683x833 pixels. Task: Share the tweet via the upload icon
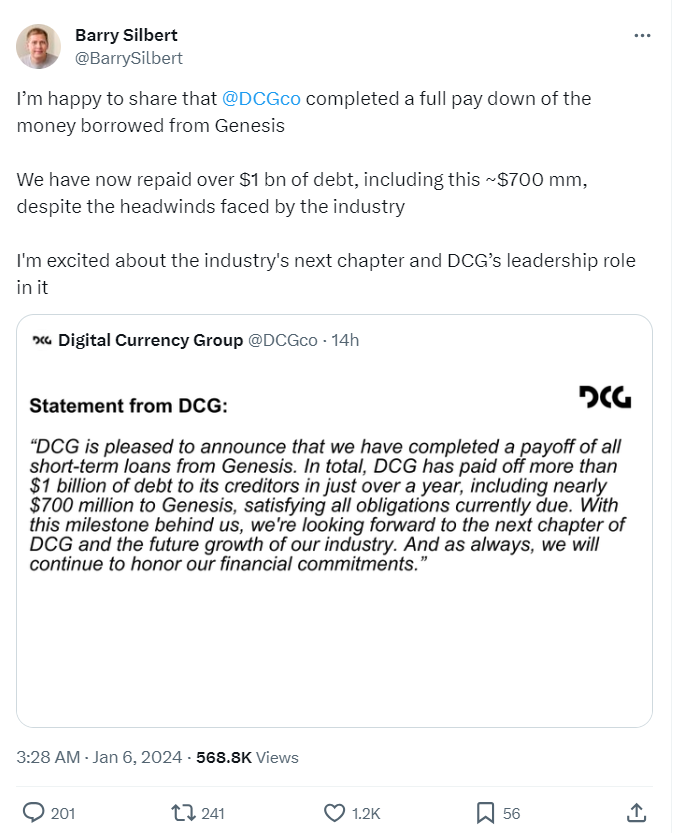632,814
